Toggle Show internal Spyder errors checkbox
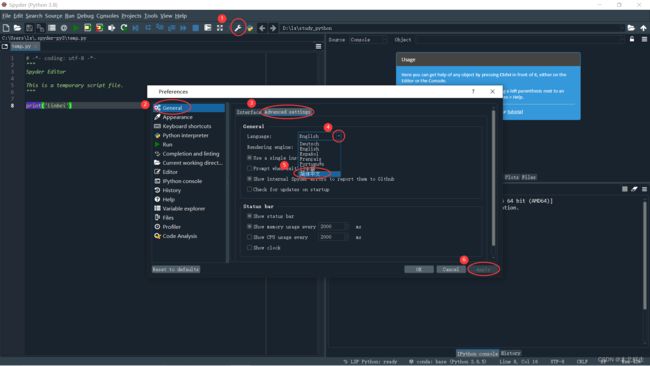Image resolution: width=650 pixels, height=366 pixels. coord(249,179)
